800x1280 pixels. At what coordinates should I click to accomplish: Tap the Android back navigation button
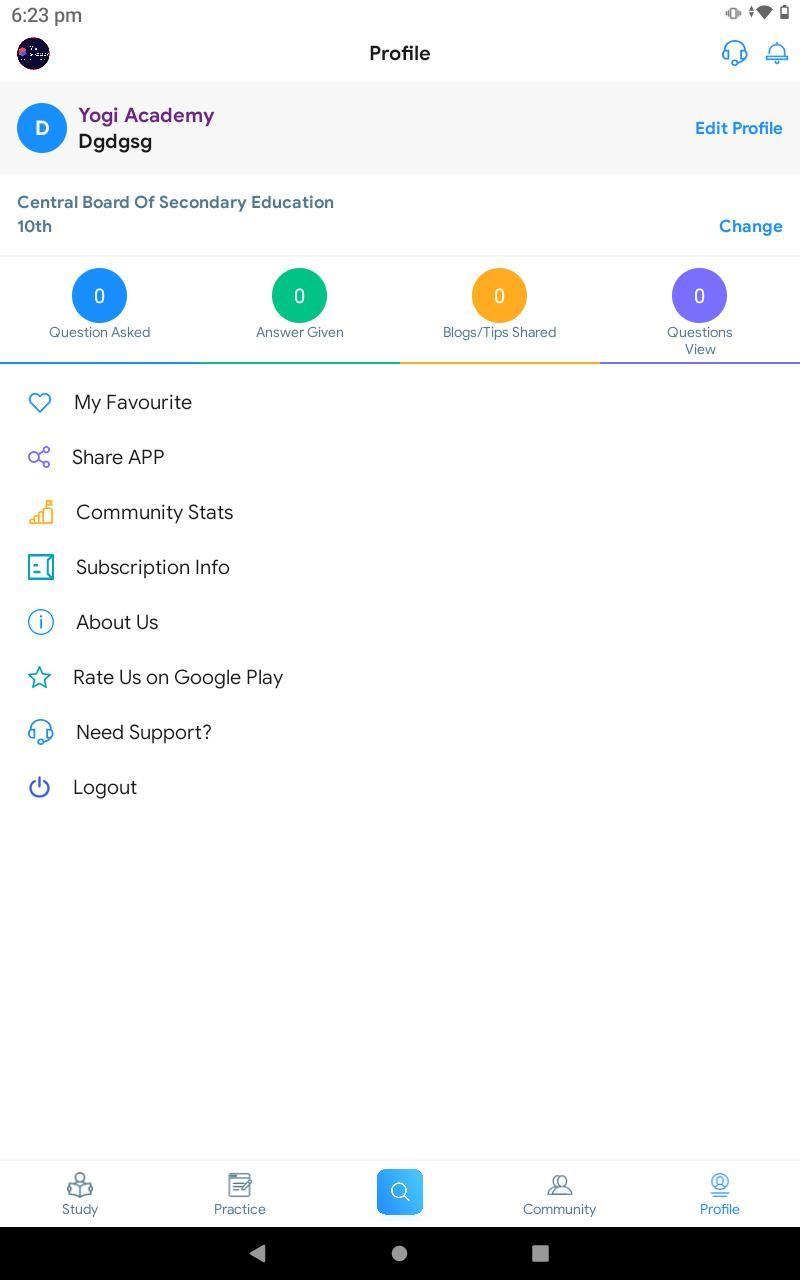(x=257, y=1253)
